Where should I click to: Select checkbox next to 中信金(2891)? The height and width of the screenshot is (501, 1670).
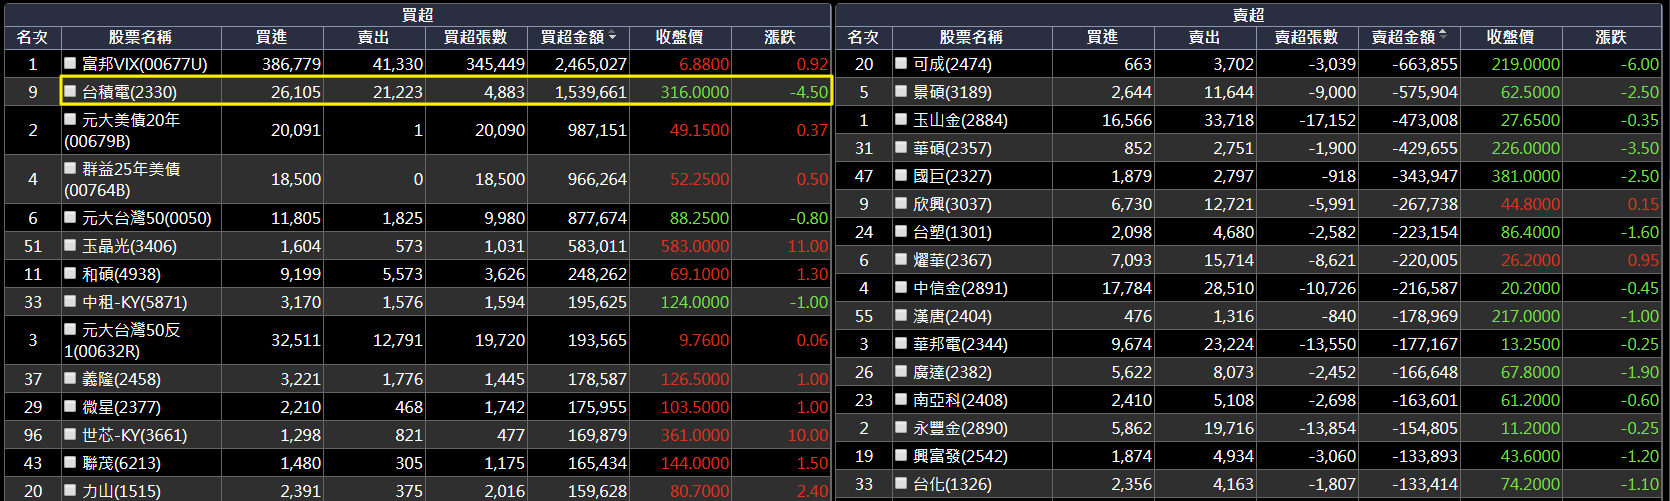point(901,287)
